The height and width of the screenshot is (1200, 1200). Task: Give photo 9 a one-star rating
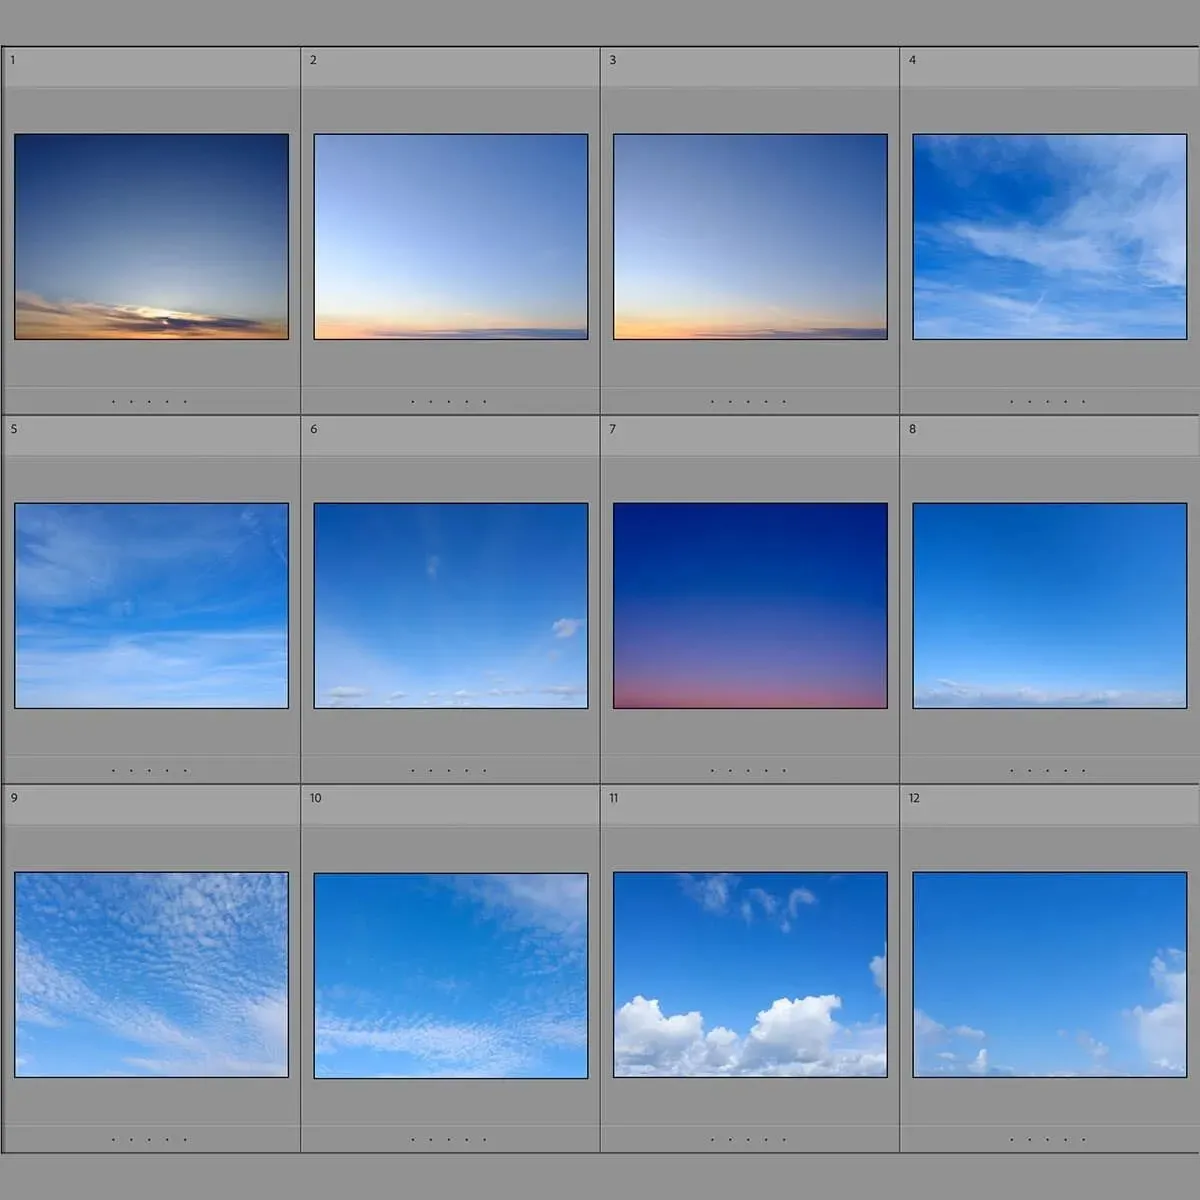point(113,1140)
